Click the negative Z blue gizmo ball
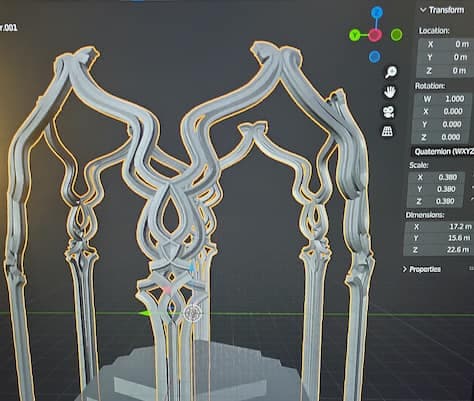 [x=375, y=57]
